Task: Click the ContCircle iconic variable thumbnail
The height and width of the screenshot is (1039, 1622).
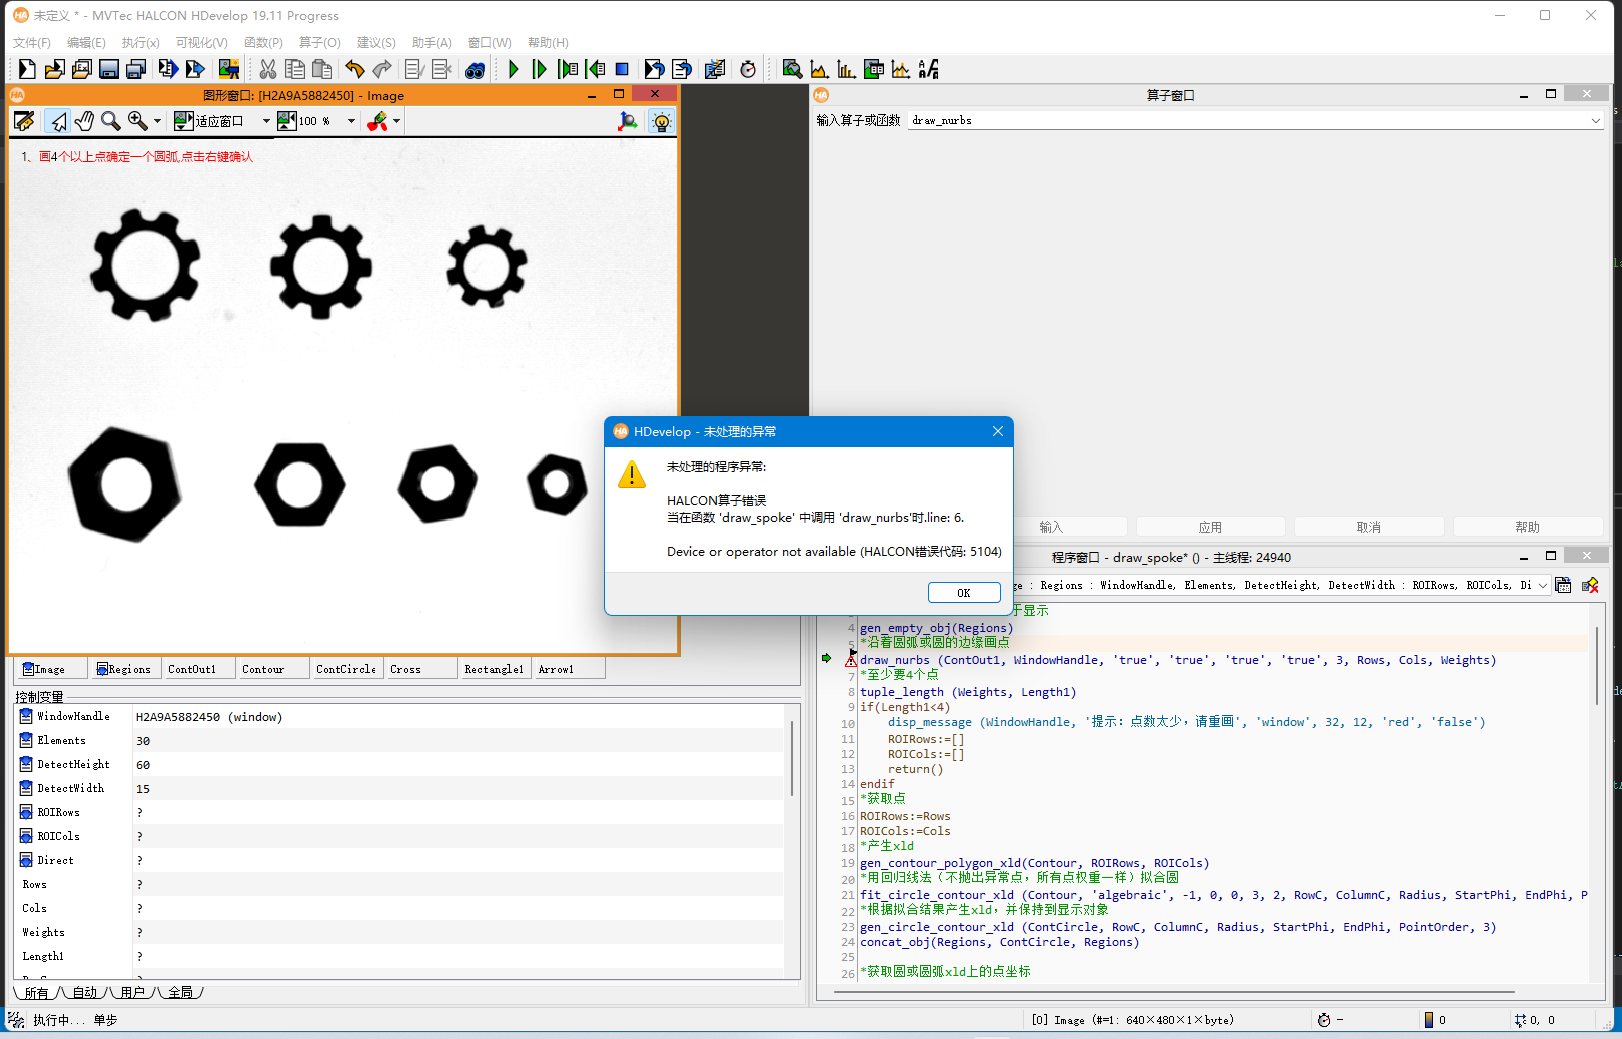Action: coord(346,669)
